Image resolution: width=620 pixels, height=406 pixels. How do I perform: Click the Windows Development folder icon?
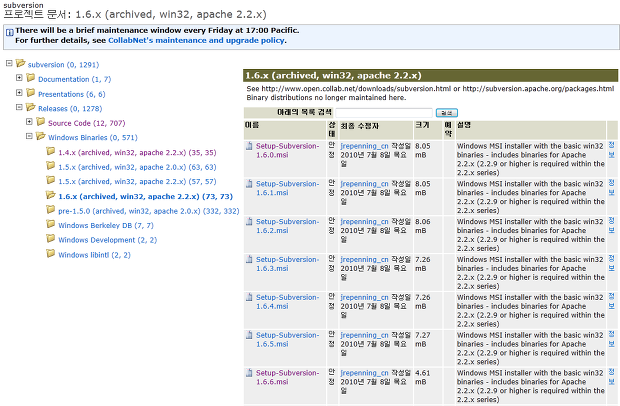pos(51,239)
